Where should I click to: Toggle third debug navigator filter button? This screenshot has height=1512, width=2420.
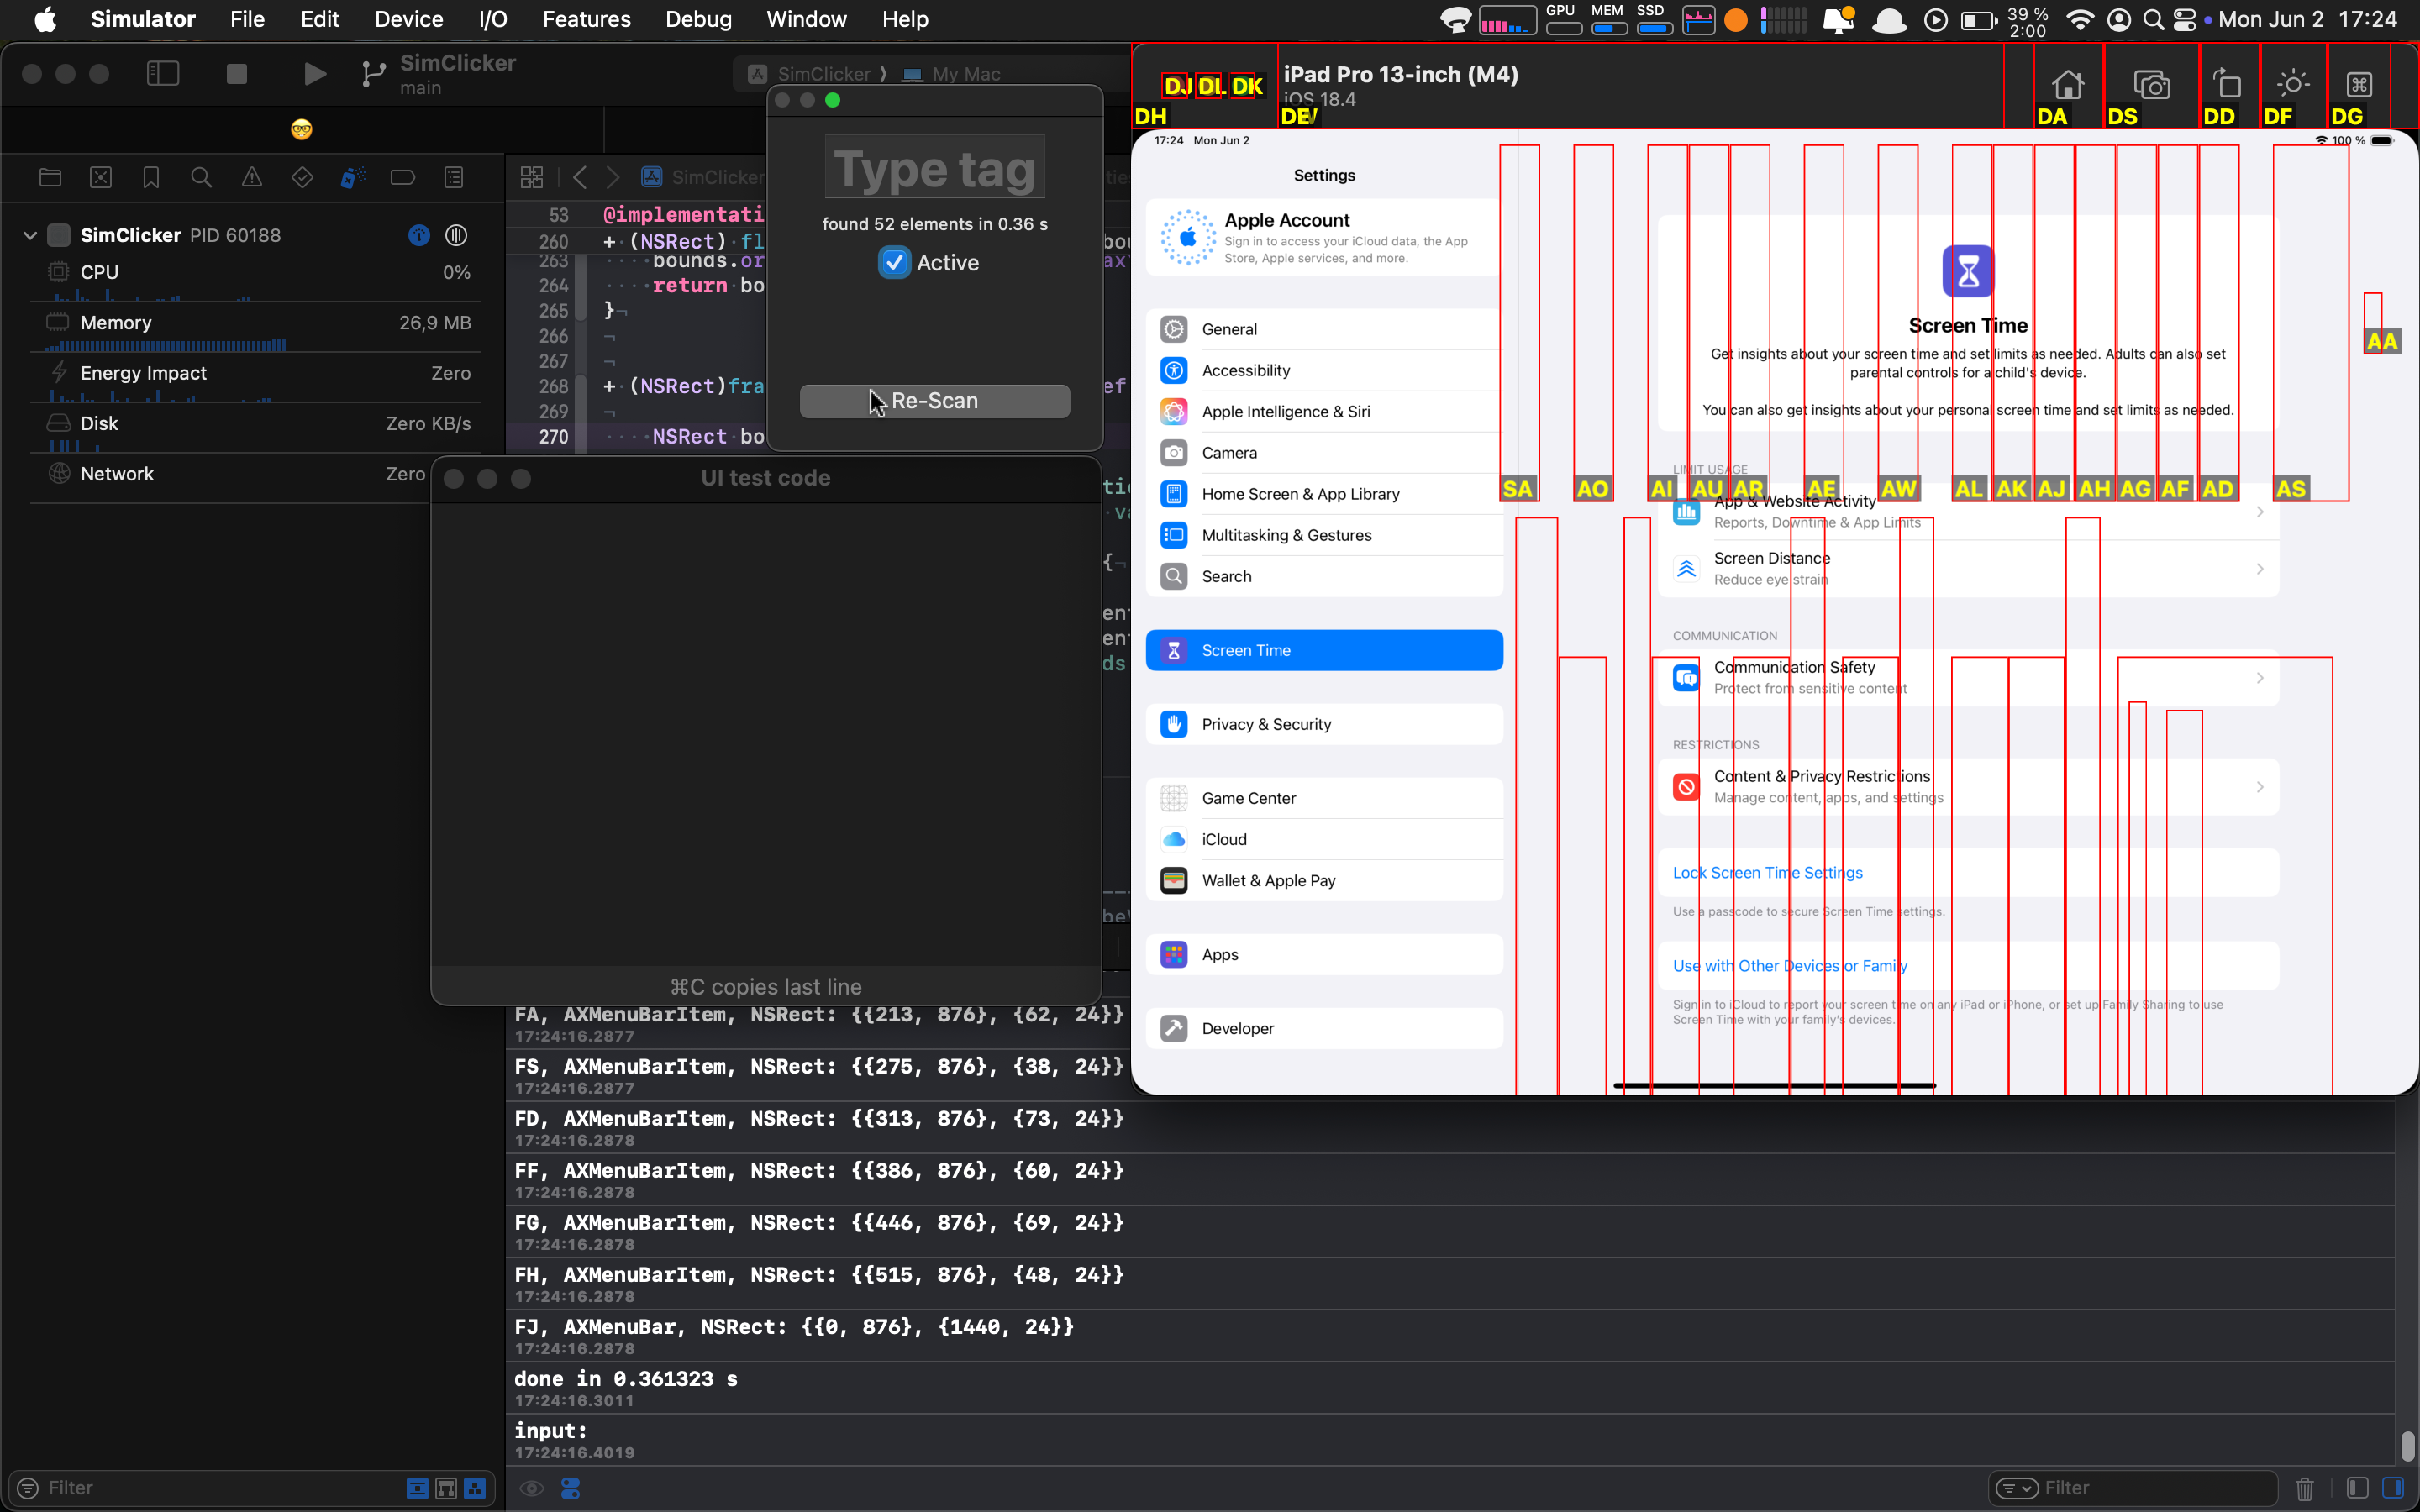(475, 1488)
